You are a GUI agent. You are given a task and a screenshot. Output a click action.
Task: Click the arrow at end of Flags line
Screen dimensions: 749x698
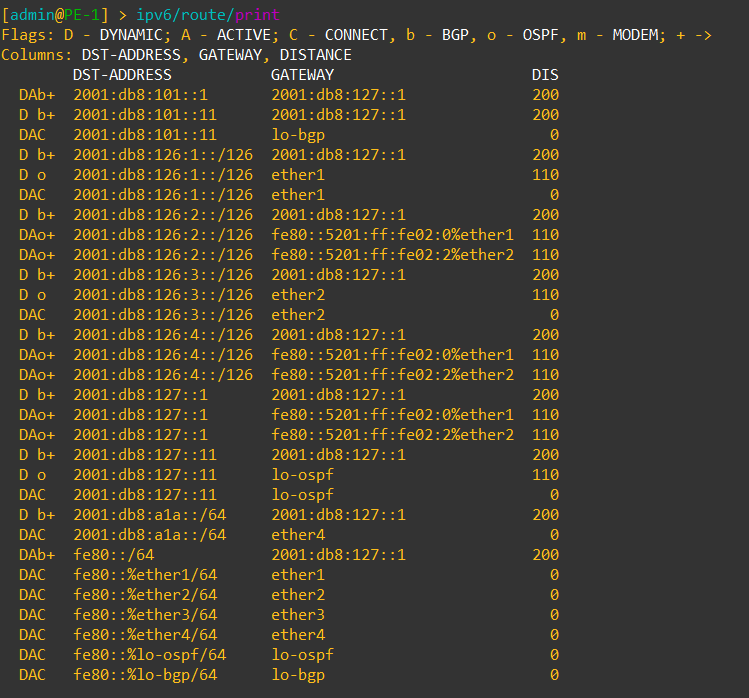(x=702, y=35)
